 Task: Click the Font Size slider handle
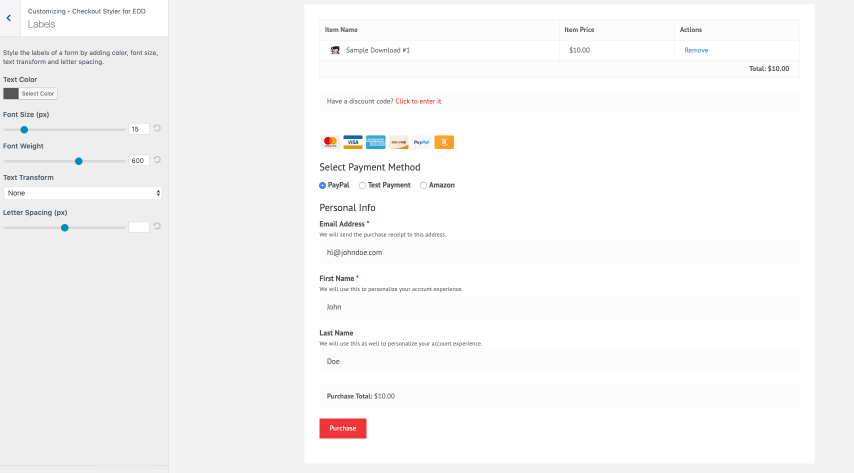(x=24, y=130)
